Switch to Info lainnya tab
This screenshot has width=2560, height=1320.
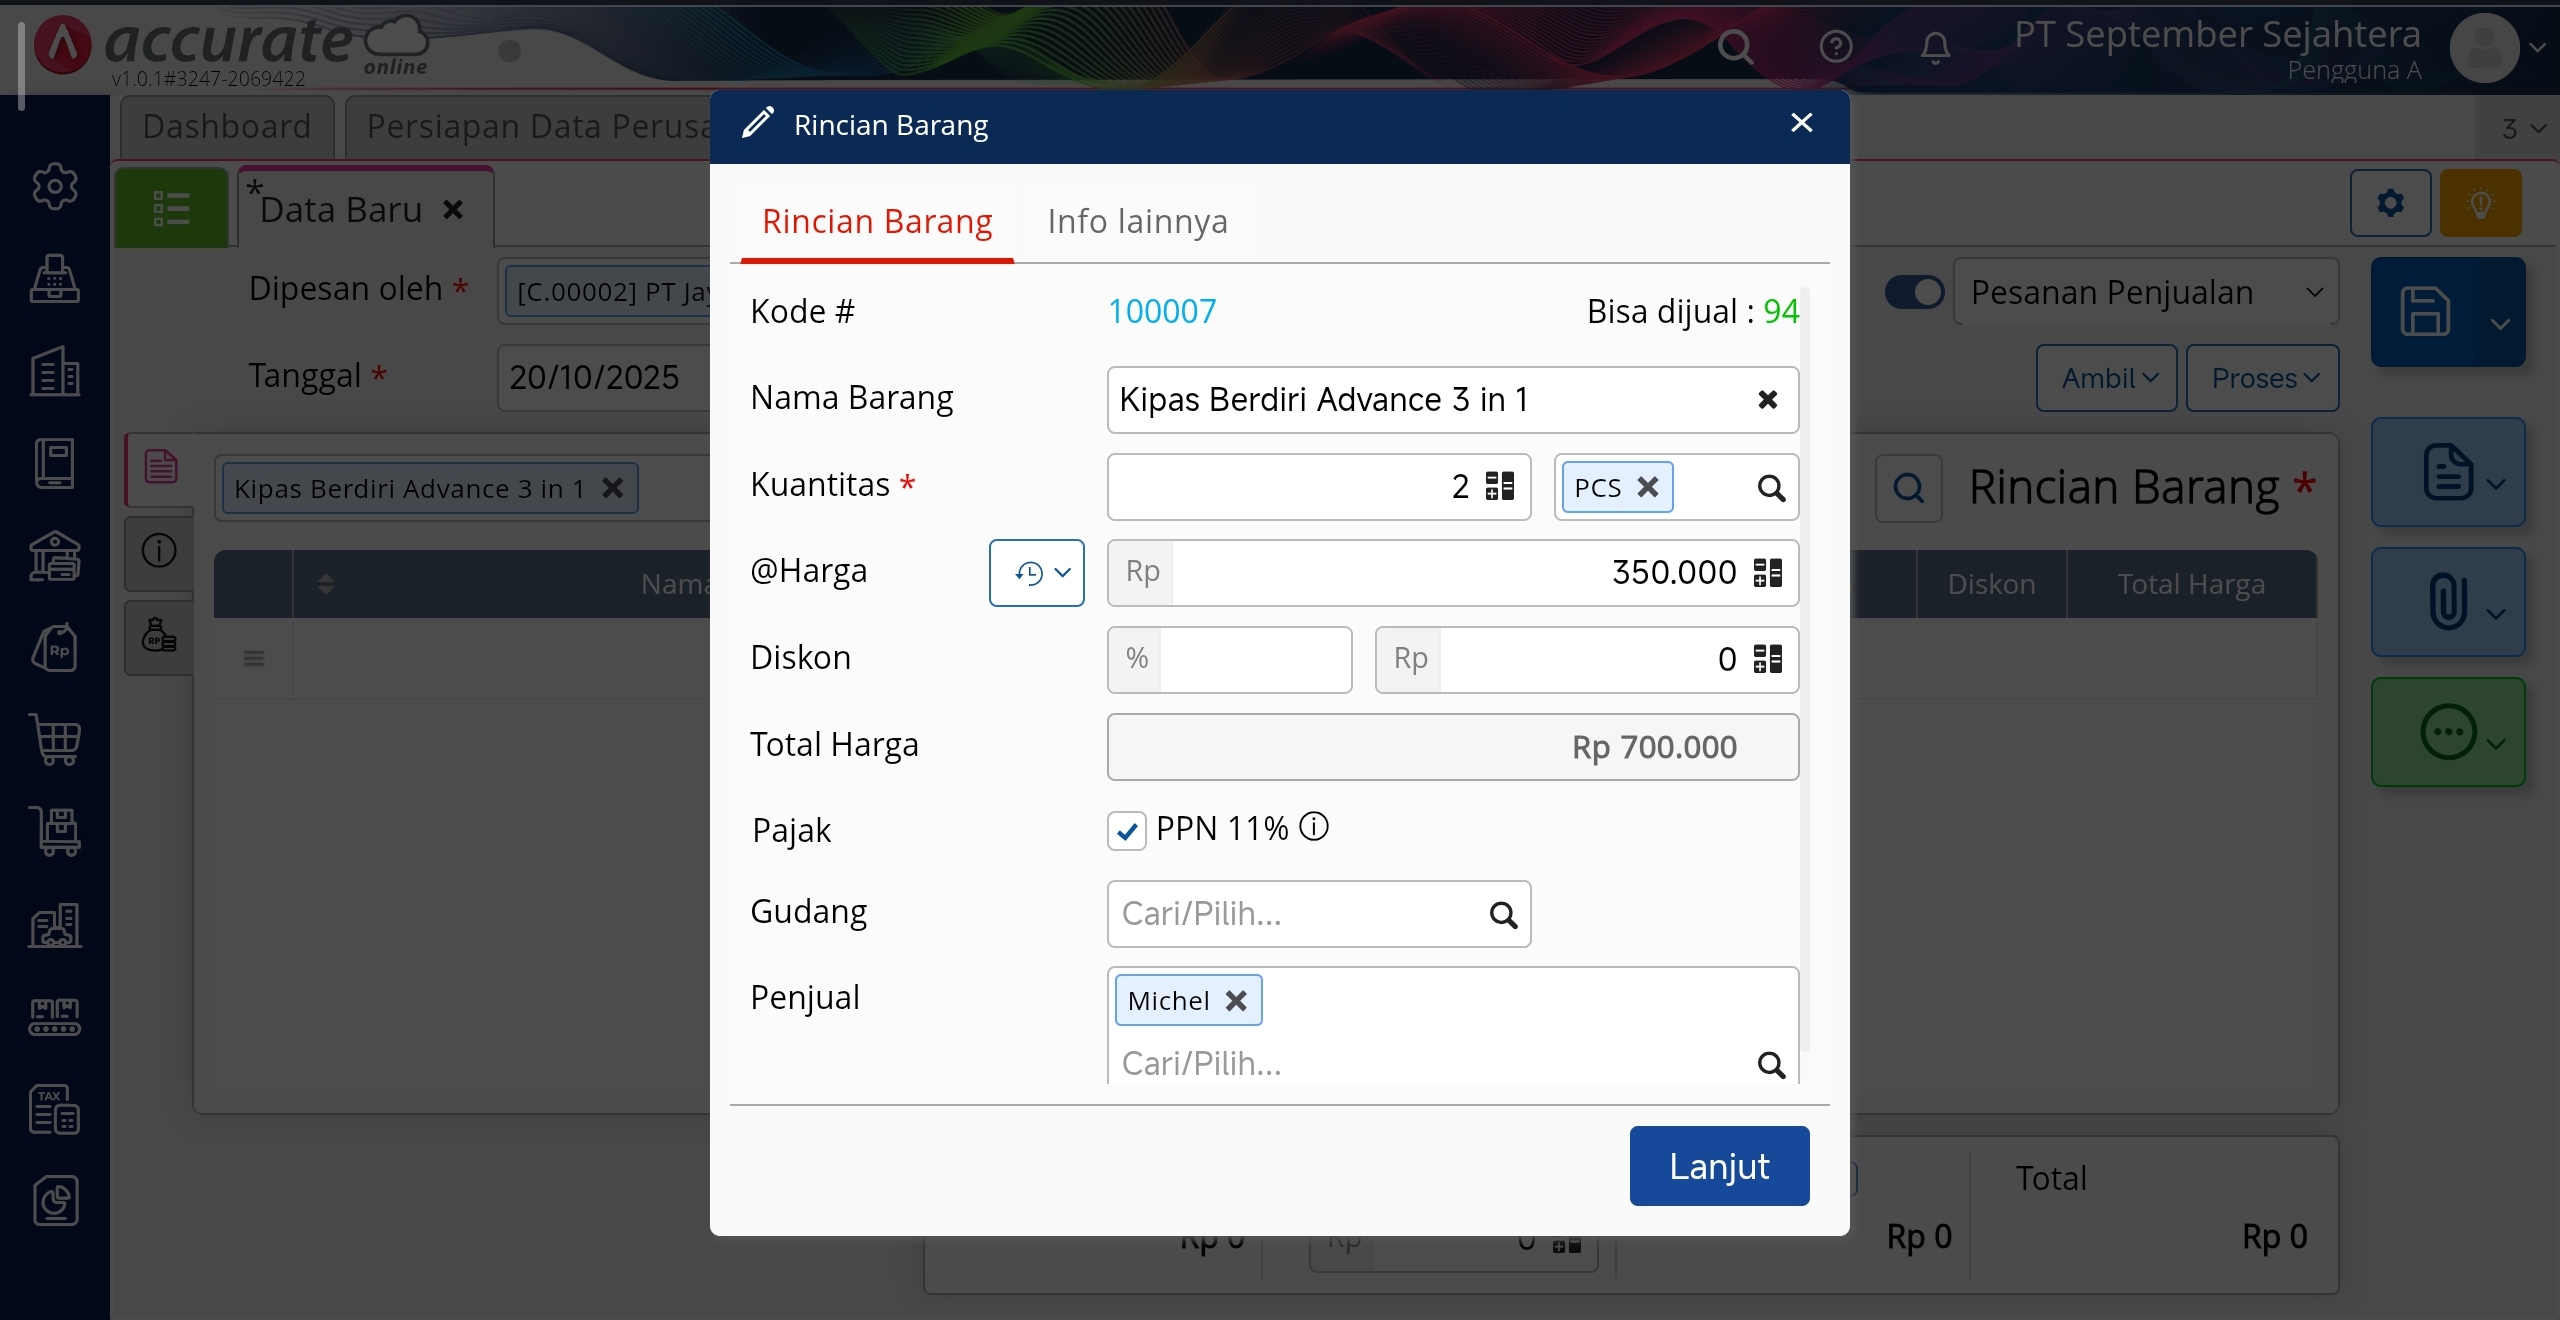click(1137, 221)
